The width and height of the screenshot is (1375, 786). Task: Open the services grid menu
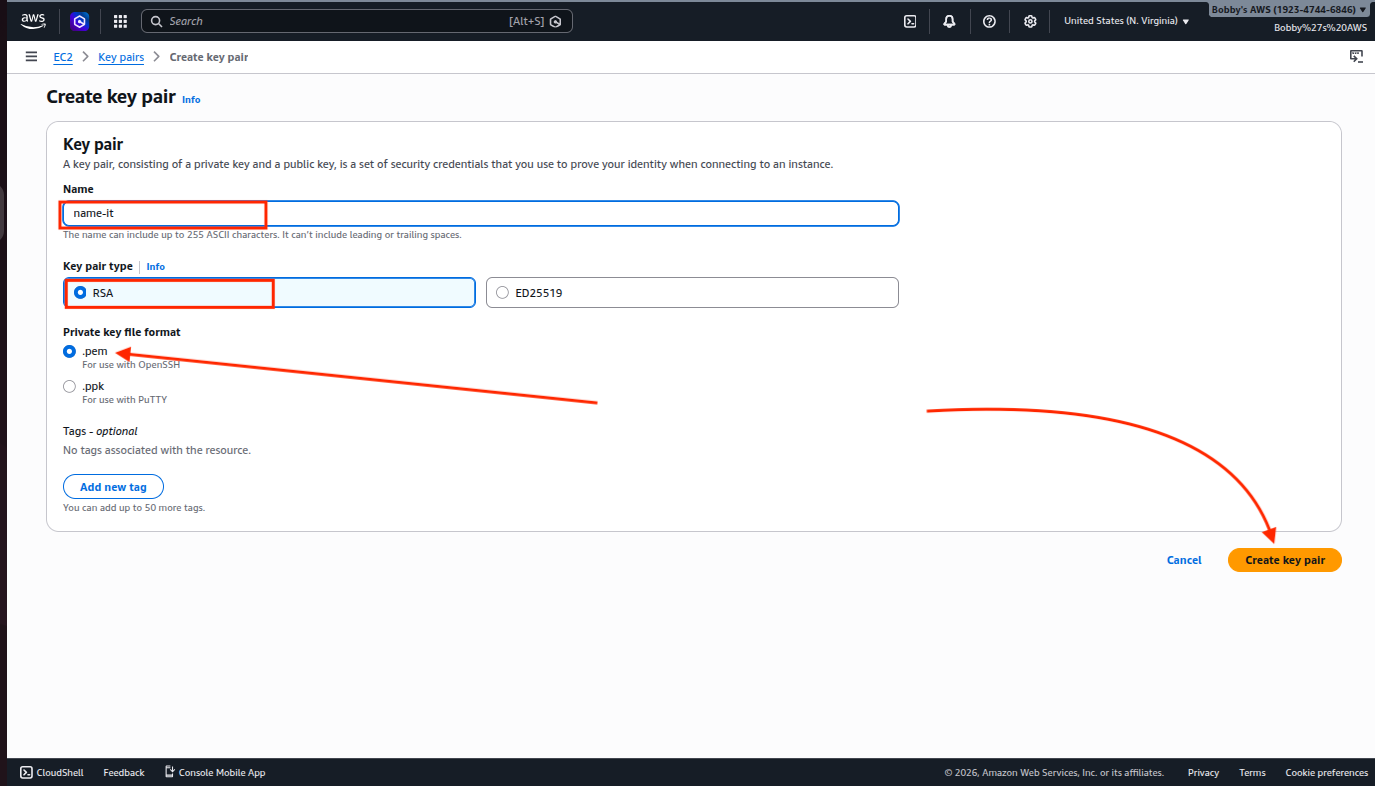(120, 21)
